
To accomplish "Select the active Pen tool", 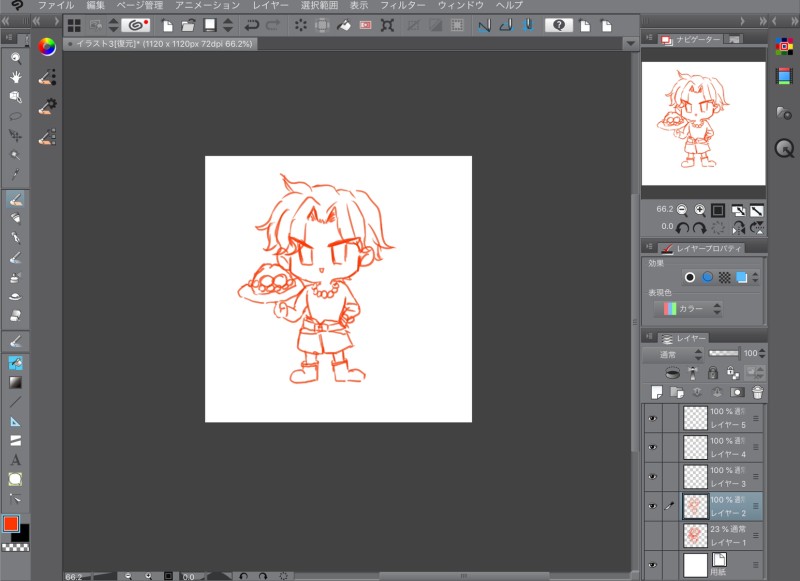I will tap(16, 199).
